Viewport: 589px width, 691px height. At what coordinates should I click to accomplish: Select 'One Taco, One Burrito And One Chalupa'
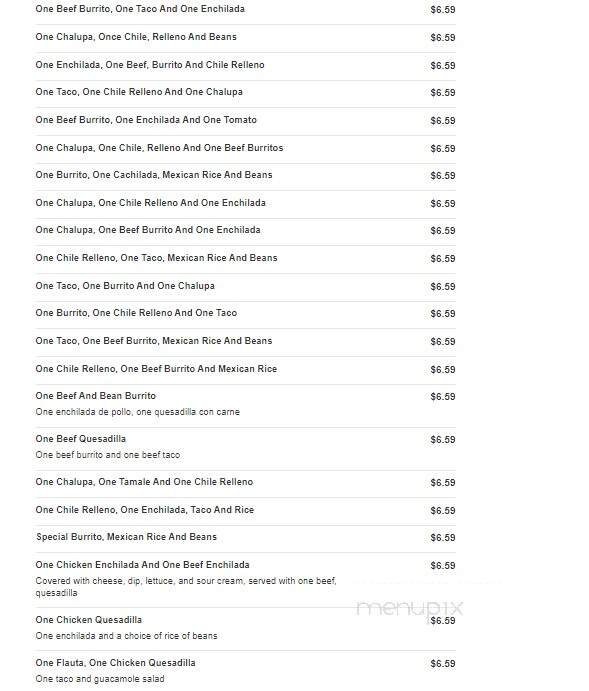coord(125,286)
